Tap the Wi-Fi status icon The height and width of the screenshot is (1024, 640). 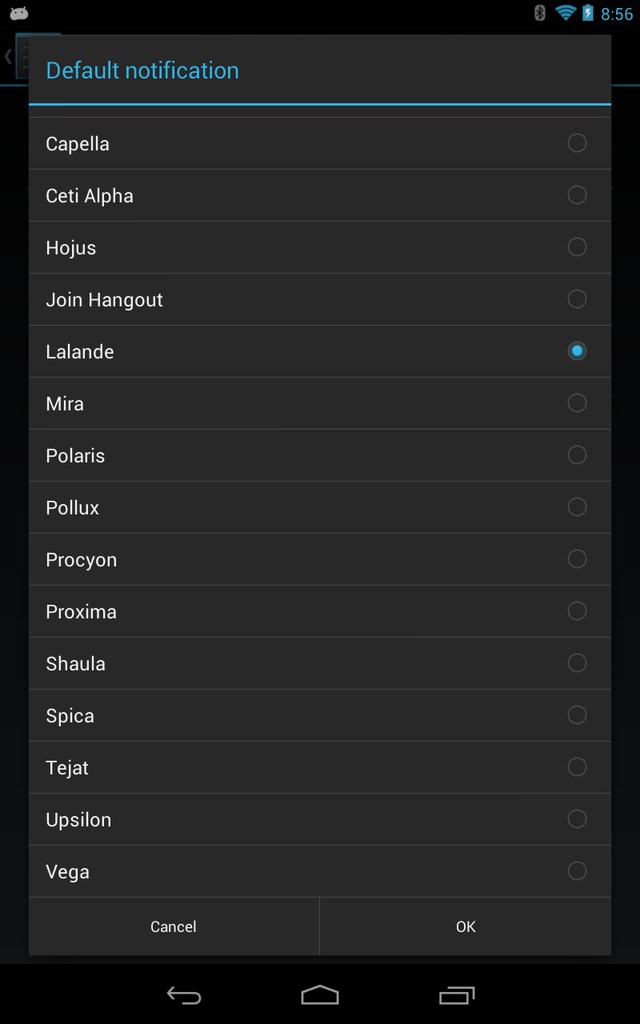pos(565,12)
